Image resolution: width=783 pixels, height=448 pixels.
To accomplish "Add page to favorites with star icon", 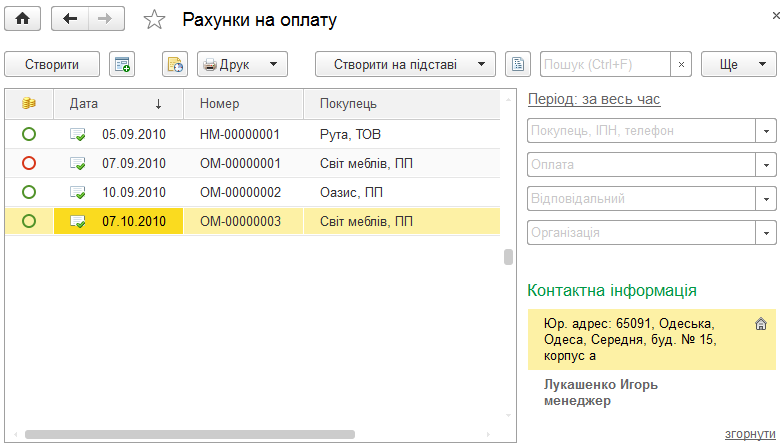I will (154, 20).
